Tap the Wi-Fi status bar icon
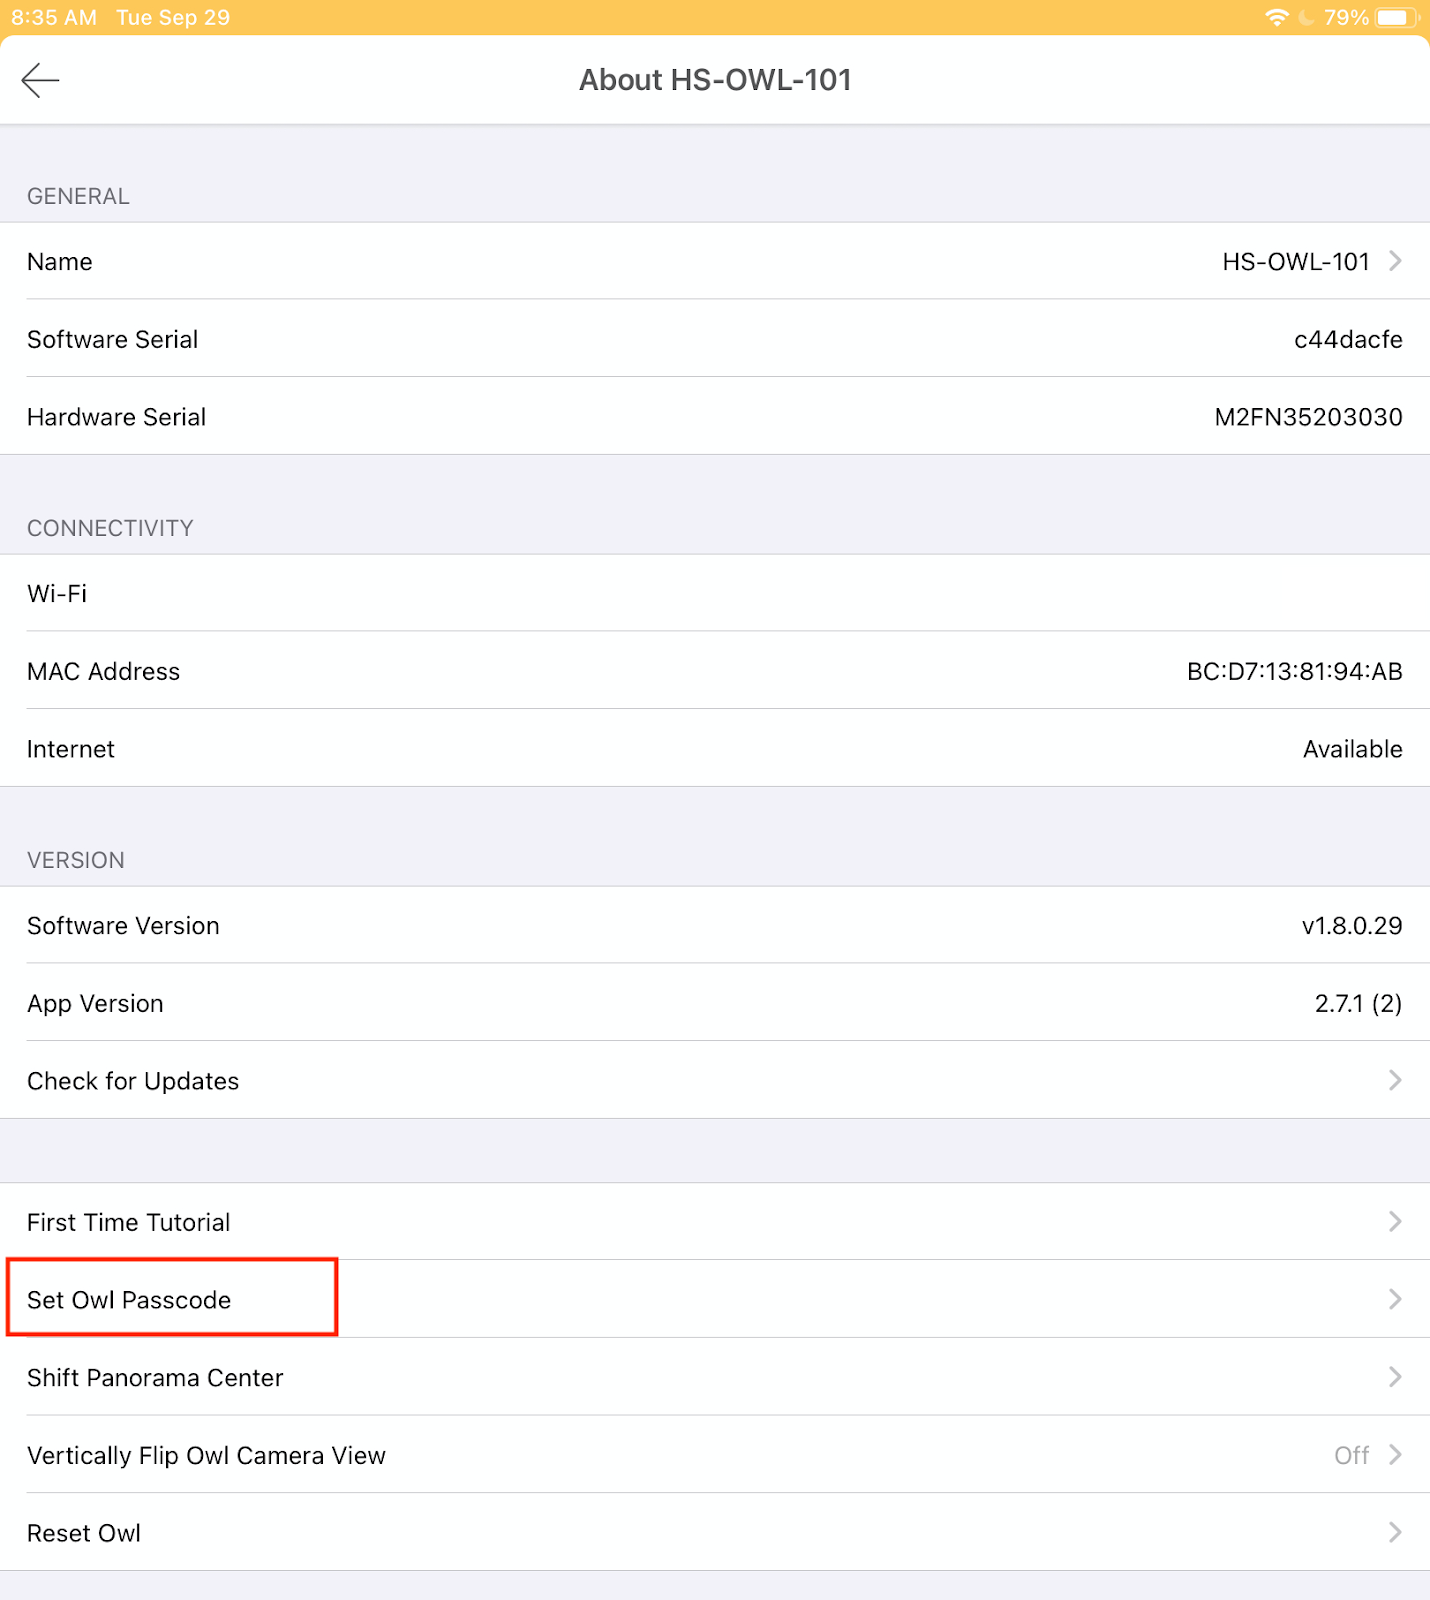This screenshot has width=1430, height=1600. pos(1276,17)
